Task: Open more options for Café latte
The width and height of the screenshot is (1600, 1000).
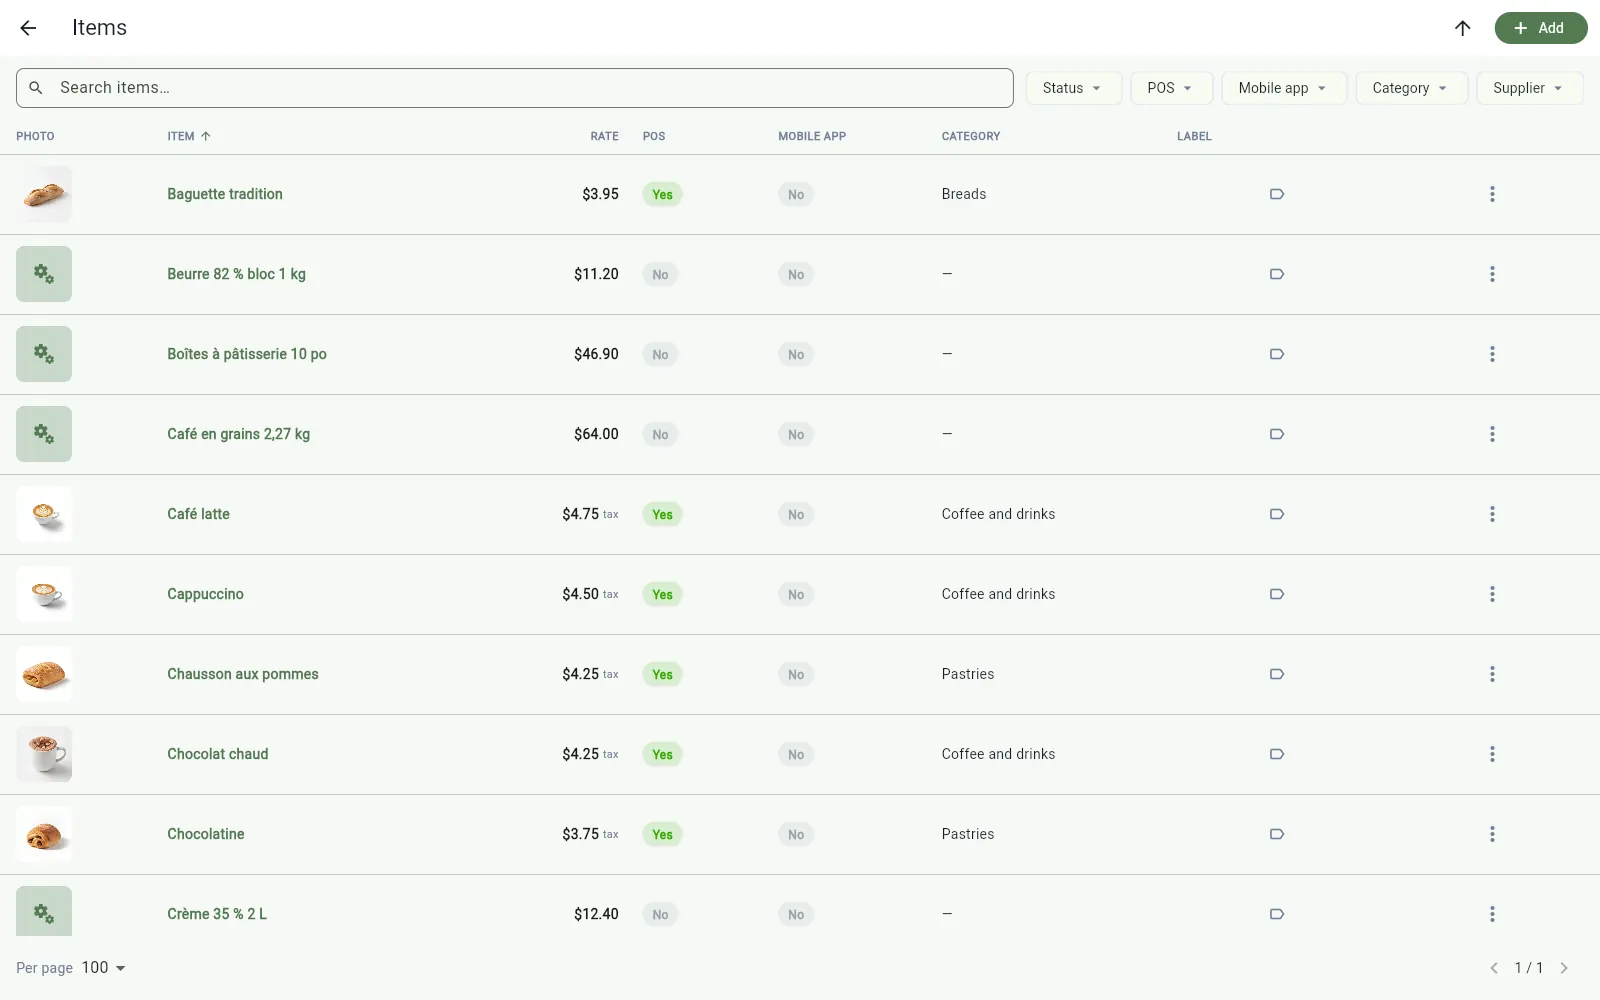Action: (1492, 514)
